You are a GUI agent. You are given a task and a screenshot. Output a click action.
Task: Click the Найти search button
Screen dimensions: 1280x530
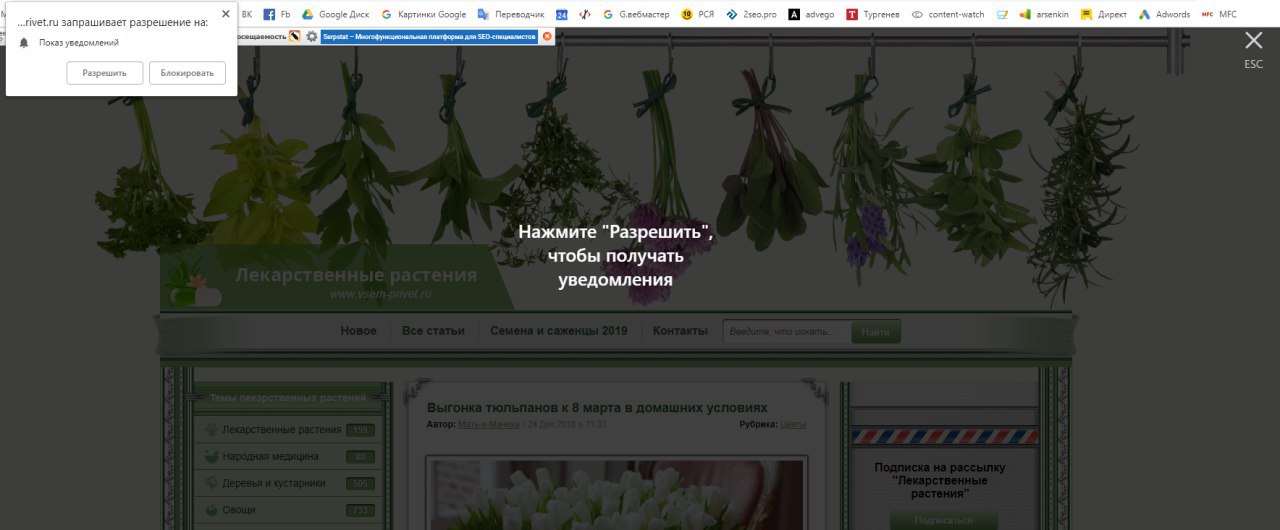(x=876, y=331)
